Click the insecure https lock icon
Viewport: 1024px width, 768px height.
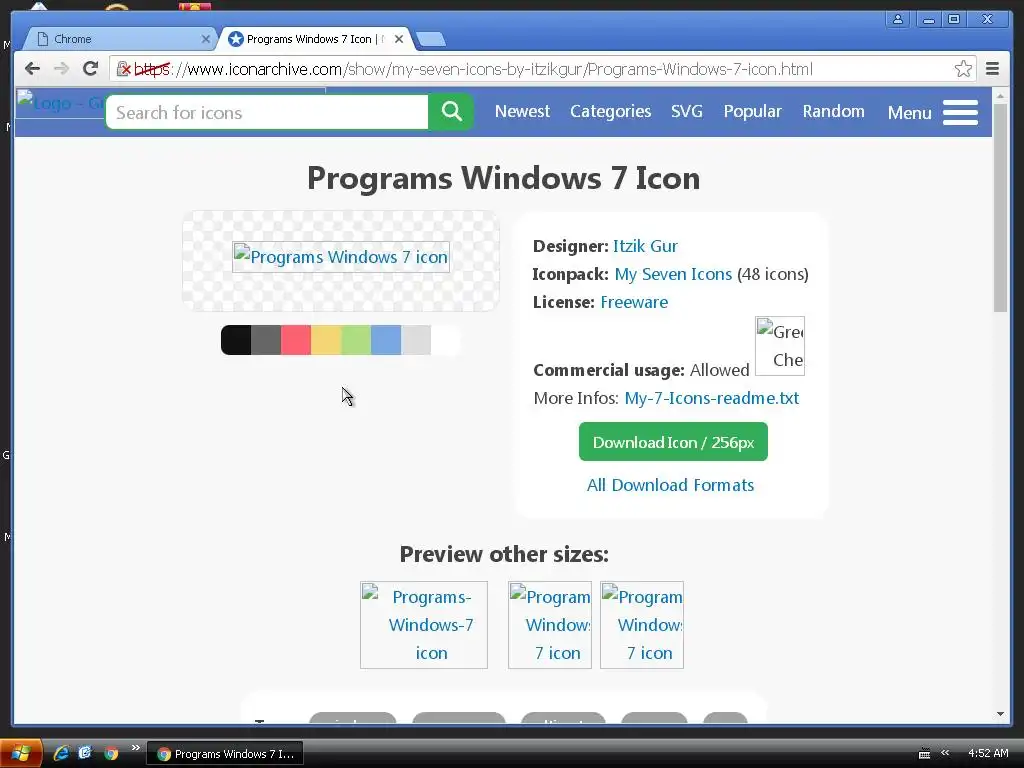[123, 69]
